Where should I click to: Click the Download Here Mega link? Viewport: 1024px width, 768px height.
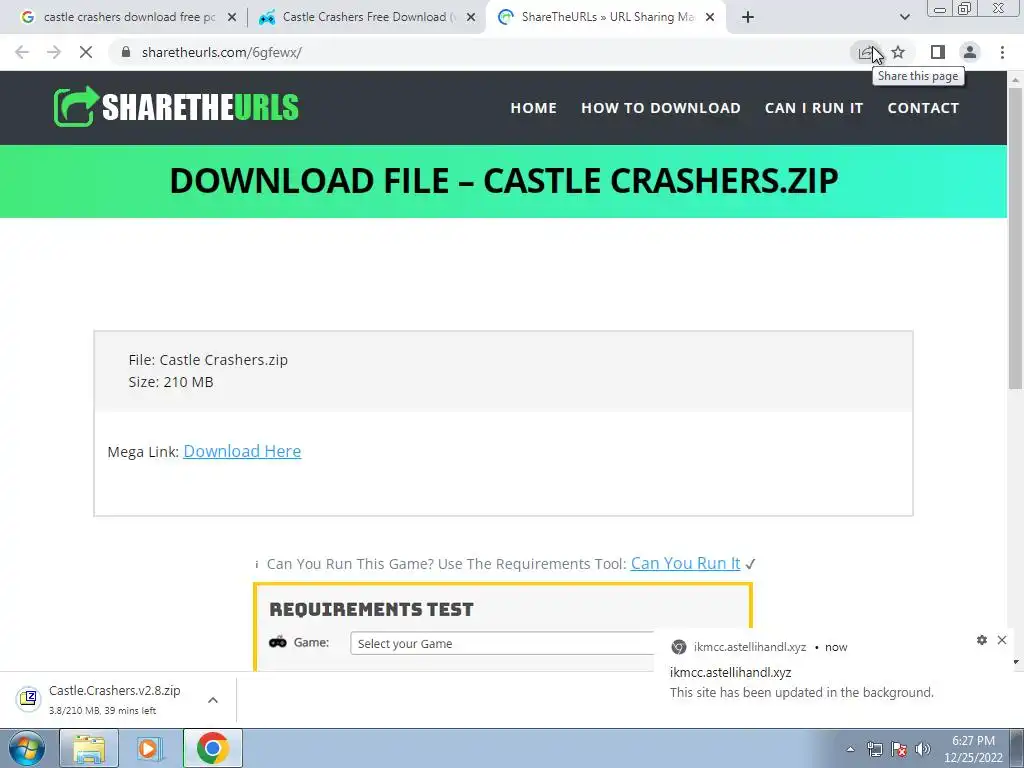coord(242,451)
